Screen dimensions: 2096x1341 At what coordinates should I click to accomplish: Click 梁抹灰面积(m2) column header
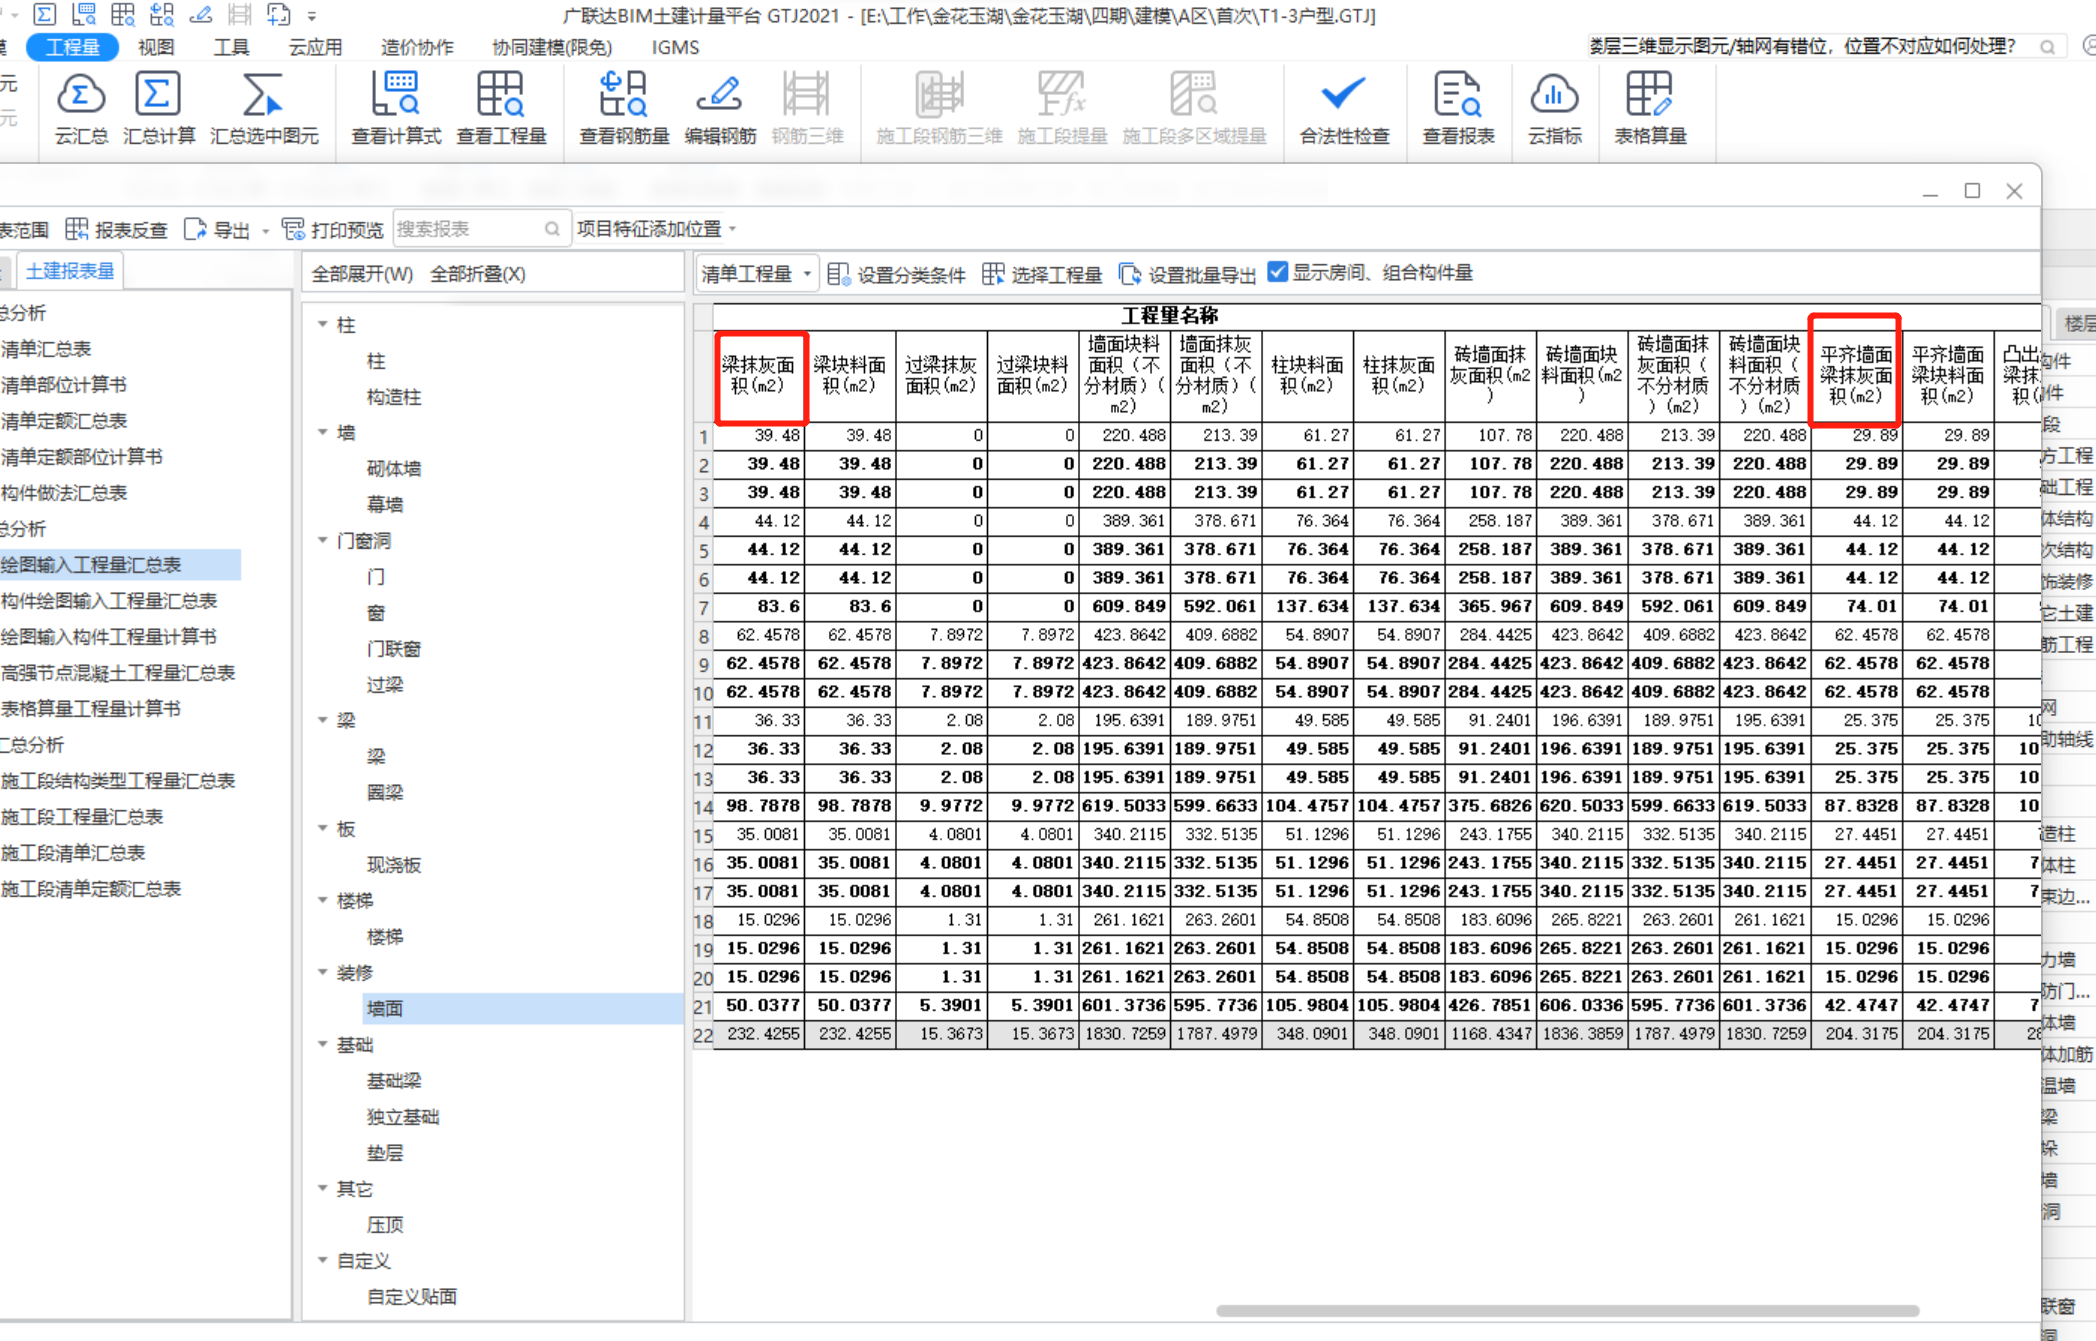pos(759,376)
